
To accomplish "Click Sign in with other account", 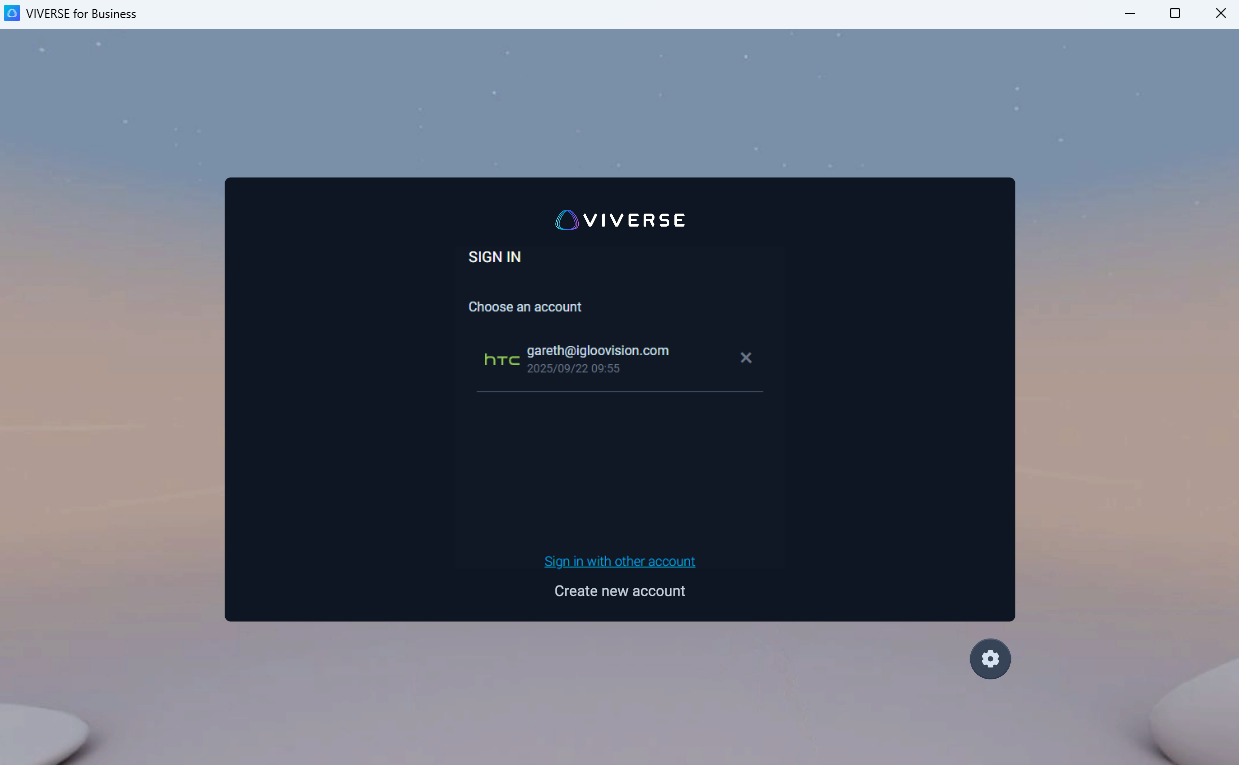I will (619, 561).
